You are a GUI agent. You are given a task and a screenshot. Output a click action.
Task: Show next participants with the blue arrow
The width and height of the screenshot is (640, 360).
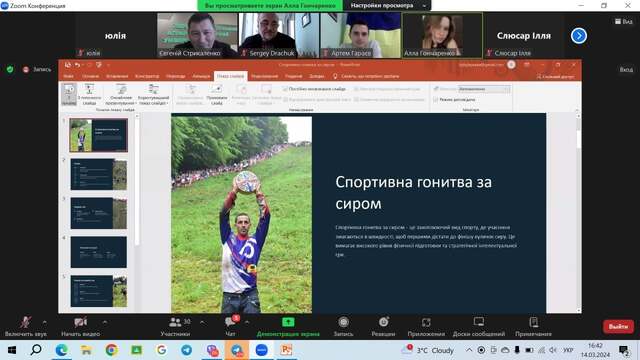(579, 36)
